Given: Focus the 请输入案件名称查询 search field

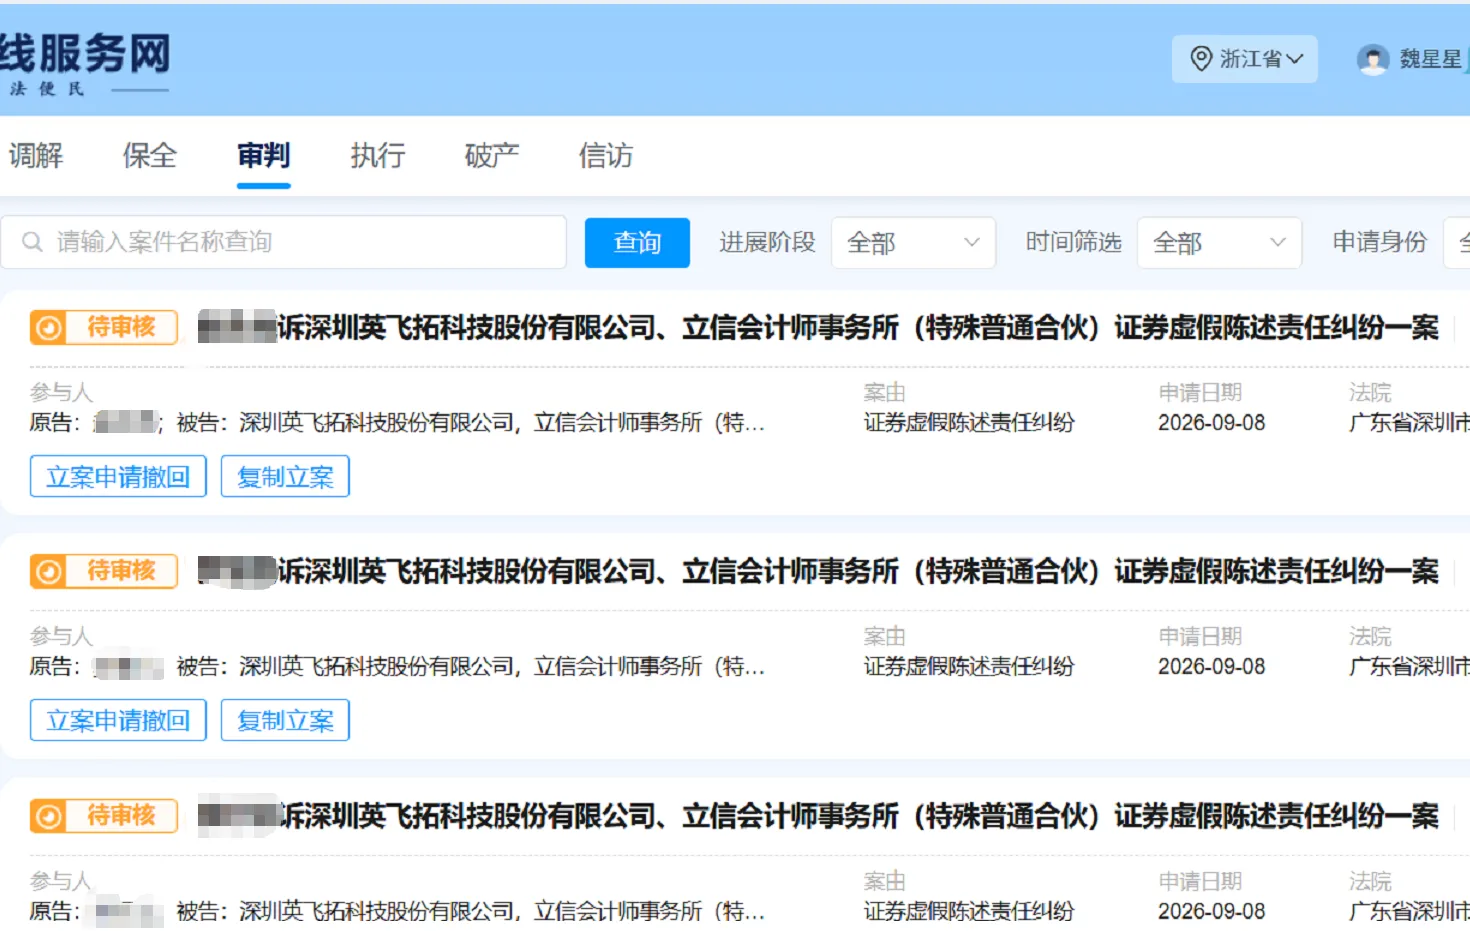Looking at the screenshot, I should pyautogui.click(x=284, y=242).
